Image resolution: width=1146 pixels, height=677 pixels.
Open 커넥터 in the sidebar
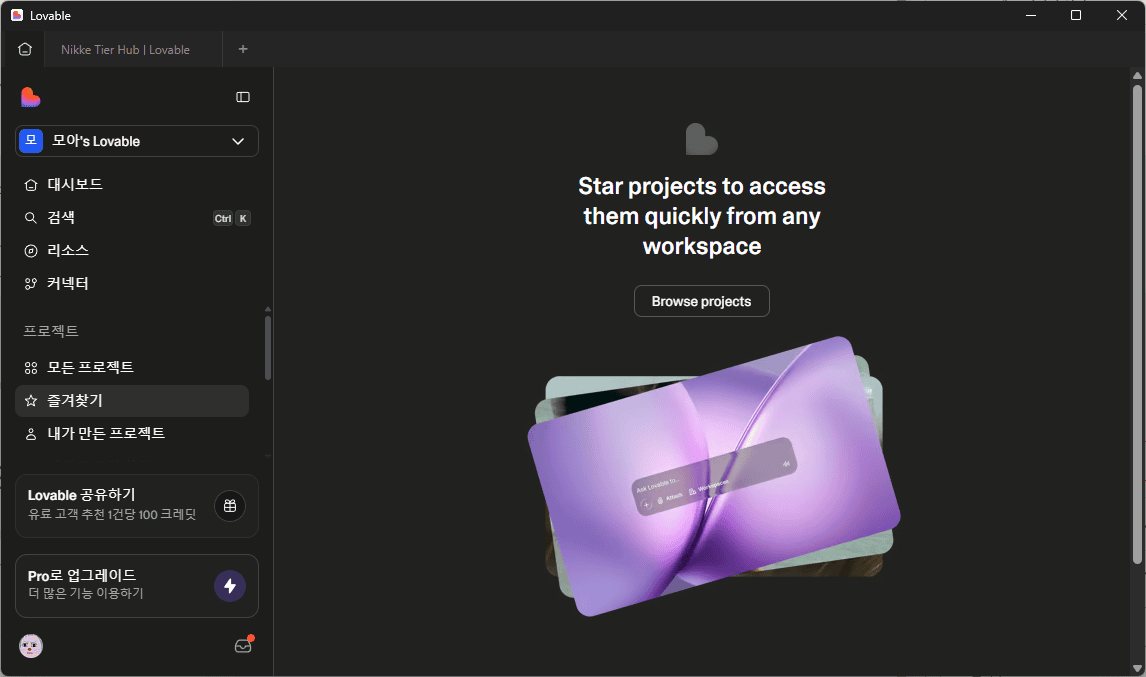click(132, 284)
